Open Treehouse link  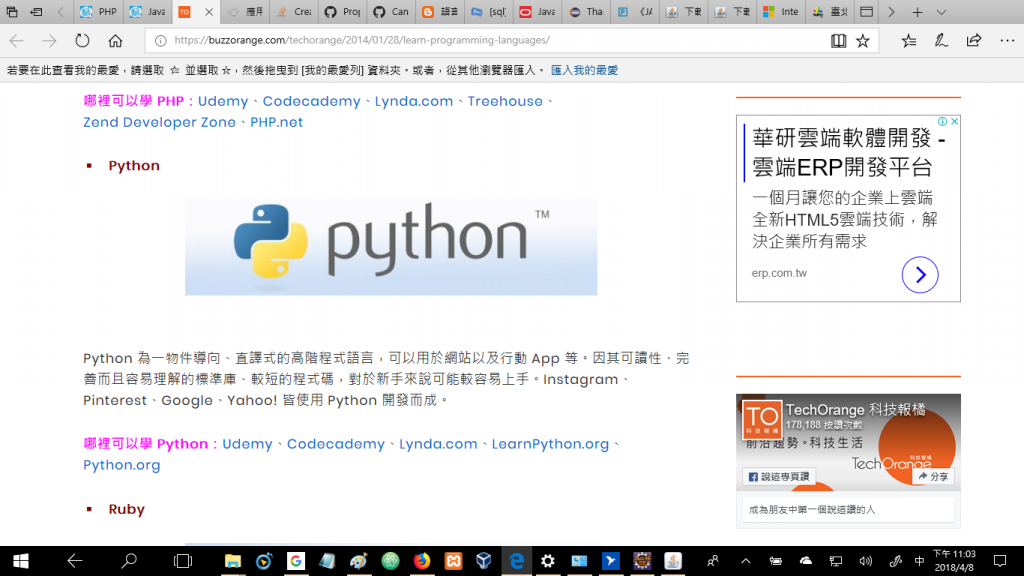click(505, 101)
